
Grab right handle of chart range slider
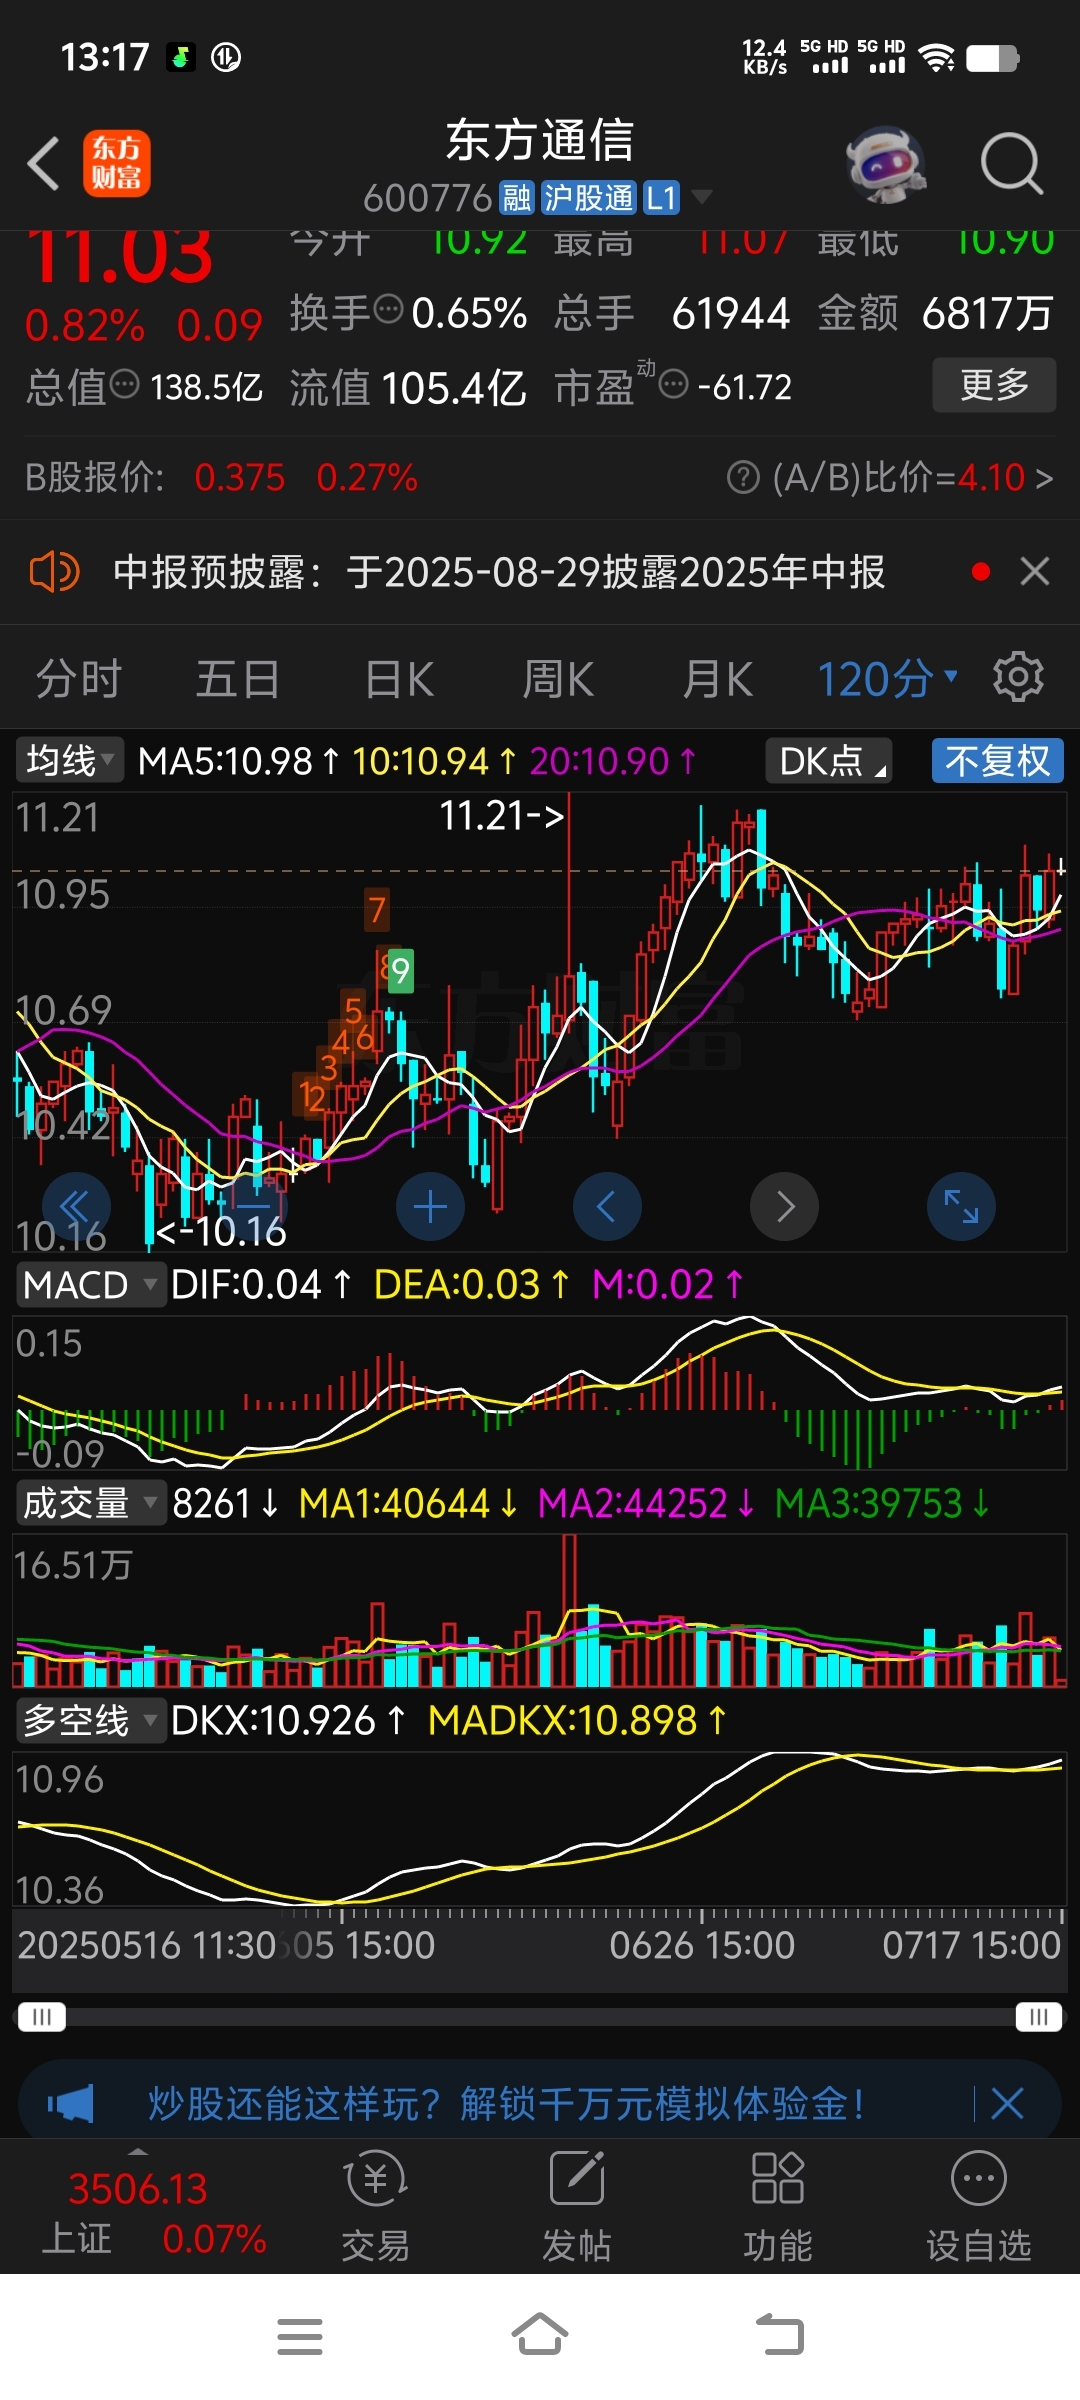(x=1039, y=2017)
